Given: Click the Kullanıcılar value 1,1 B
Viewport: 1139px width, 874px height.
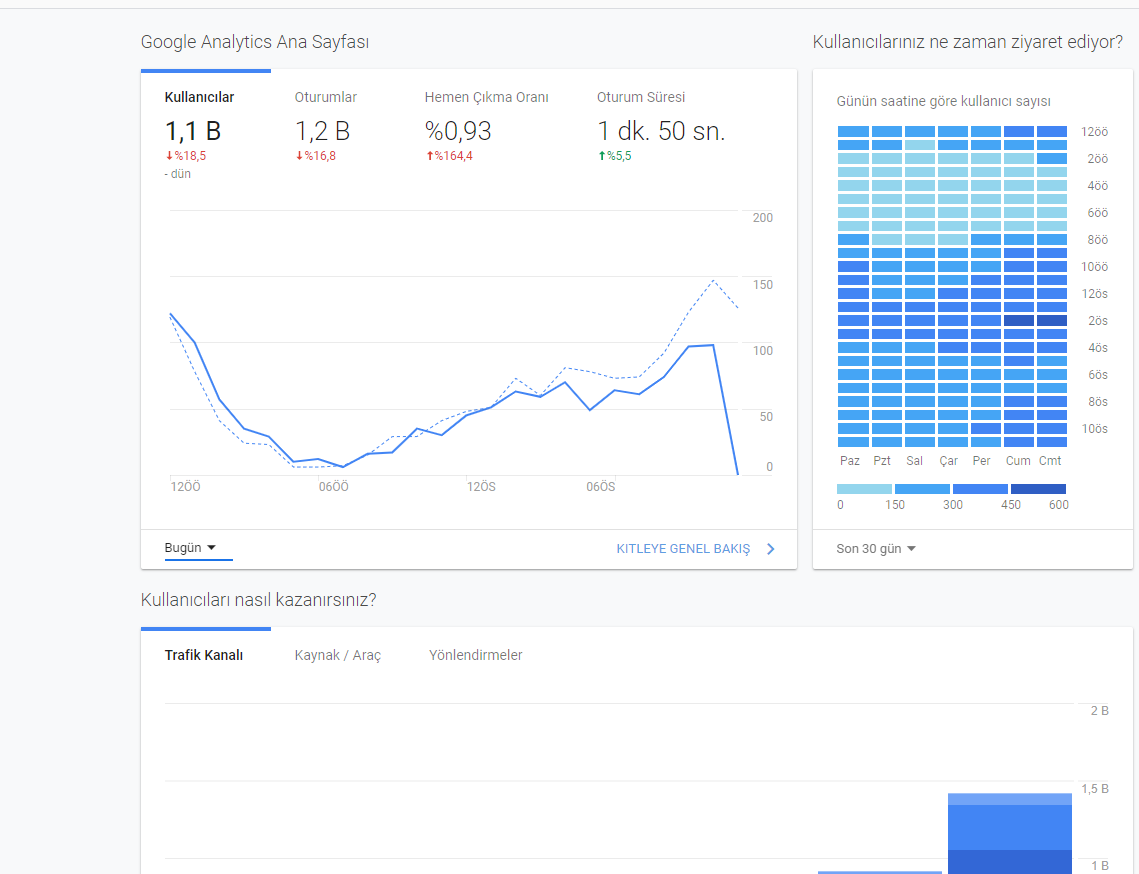Looking at the screenshot, I should pyautogui.click(x=192, y=131).
